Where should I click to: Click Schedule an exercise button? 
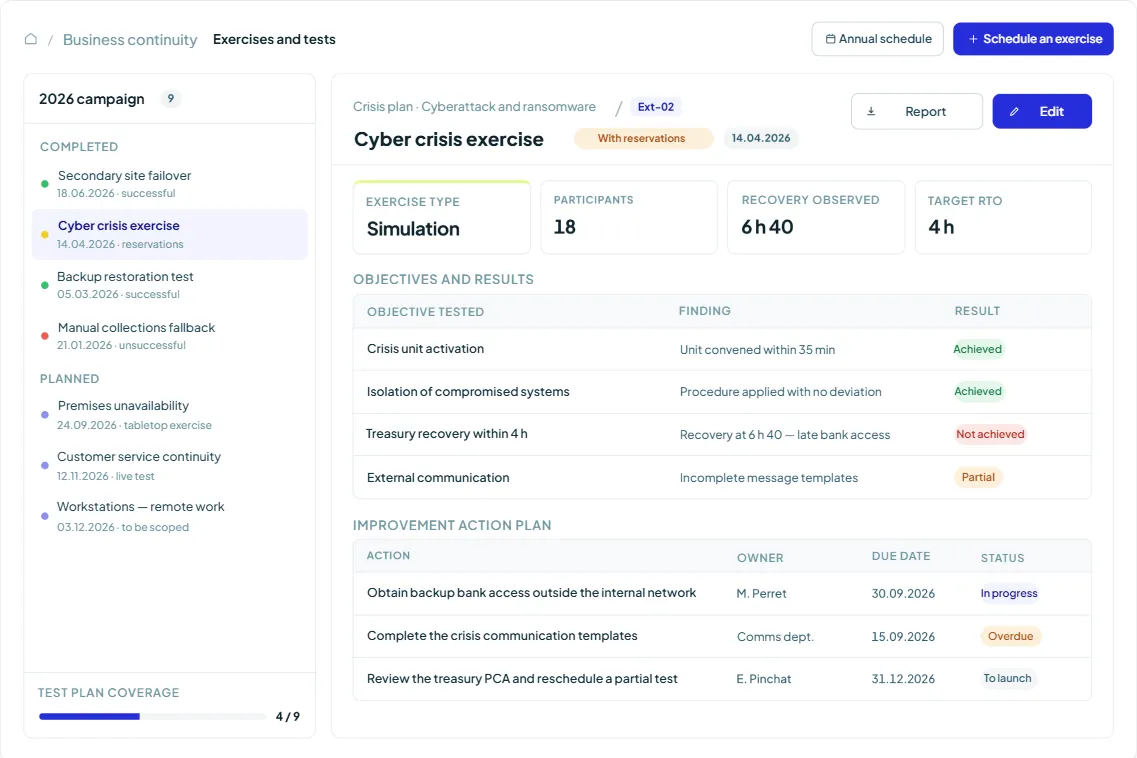[x=1033, y=38]
